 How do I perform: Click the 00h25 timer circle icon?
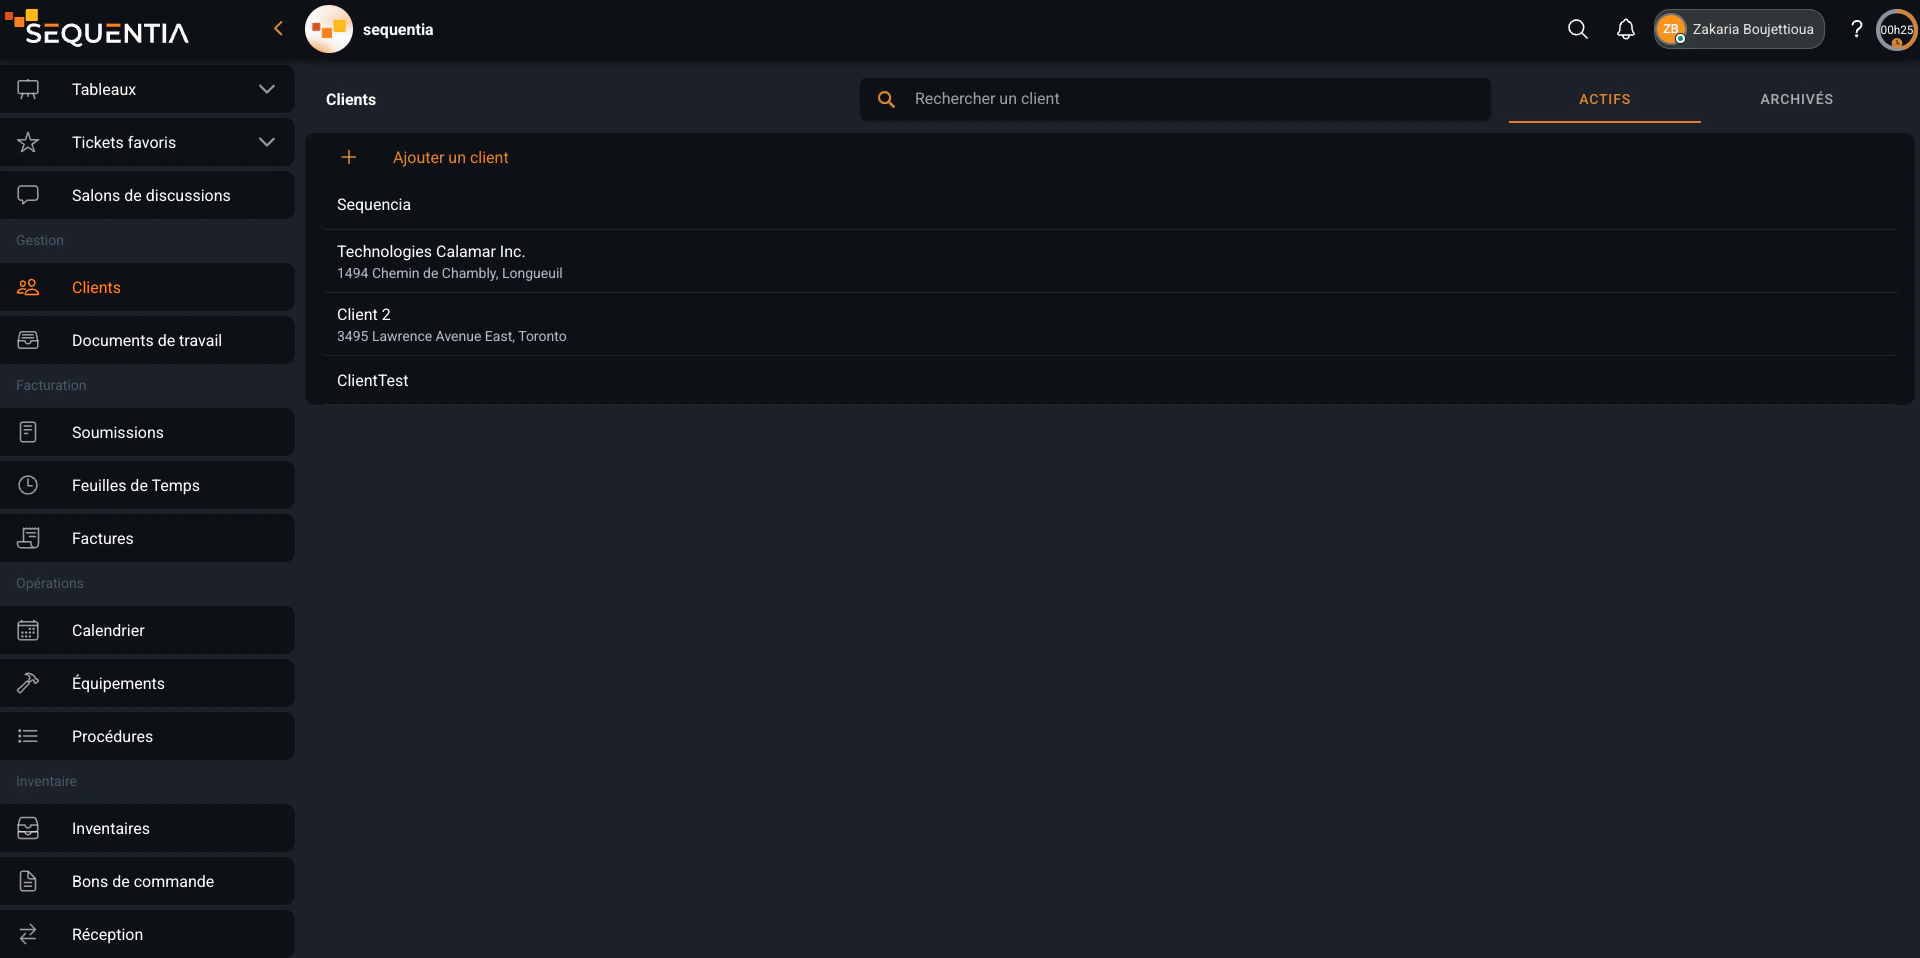1897,29
